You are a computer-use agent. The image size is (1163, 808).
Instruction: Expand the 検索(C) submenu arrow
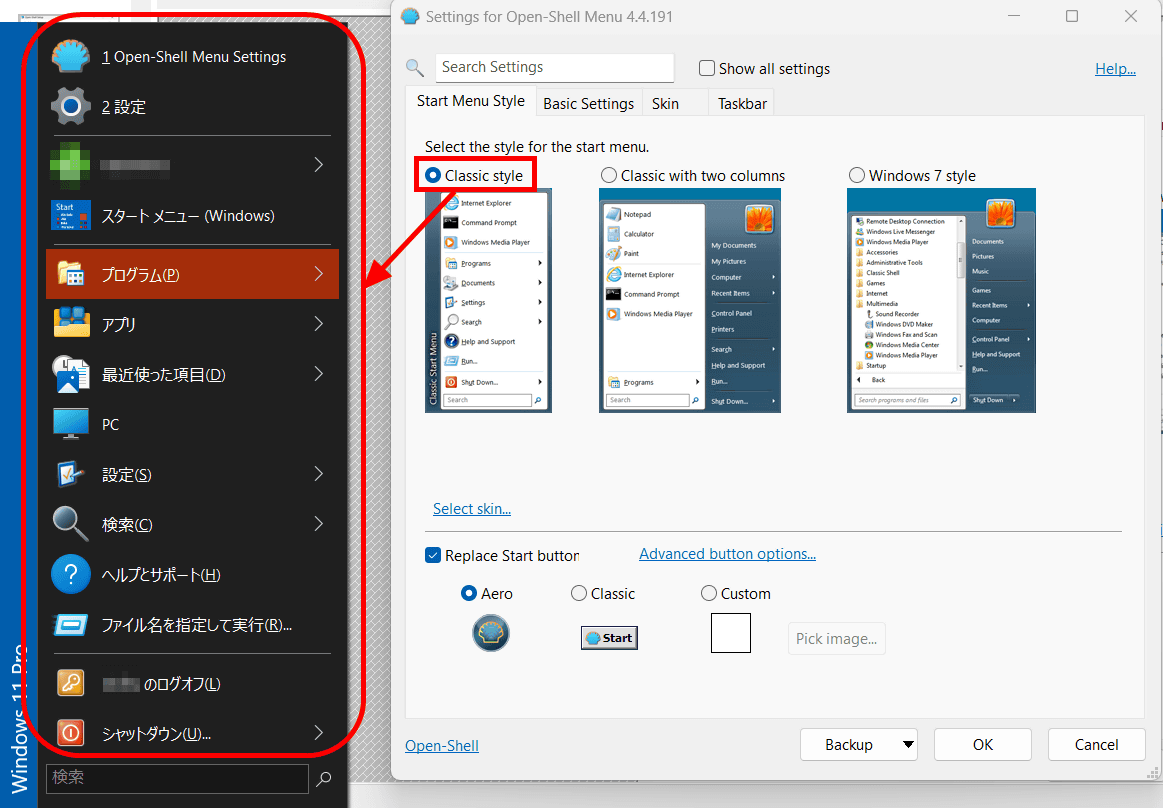click(x=318, y=523)
